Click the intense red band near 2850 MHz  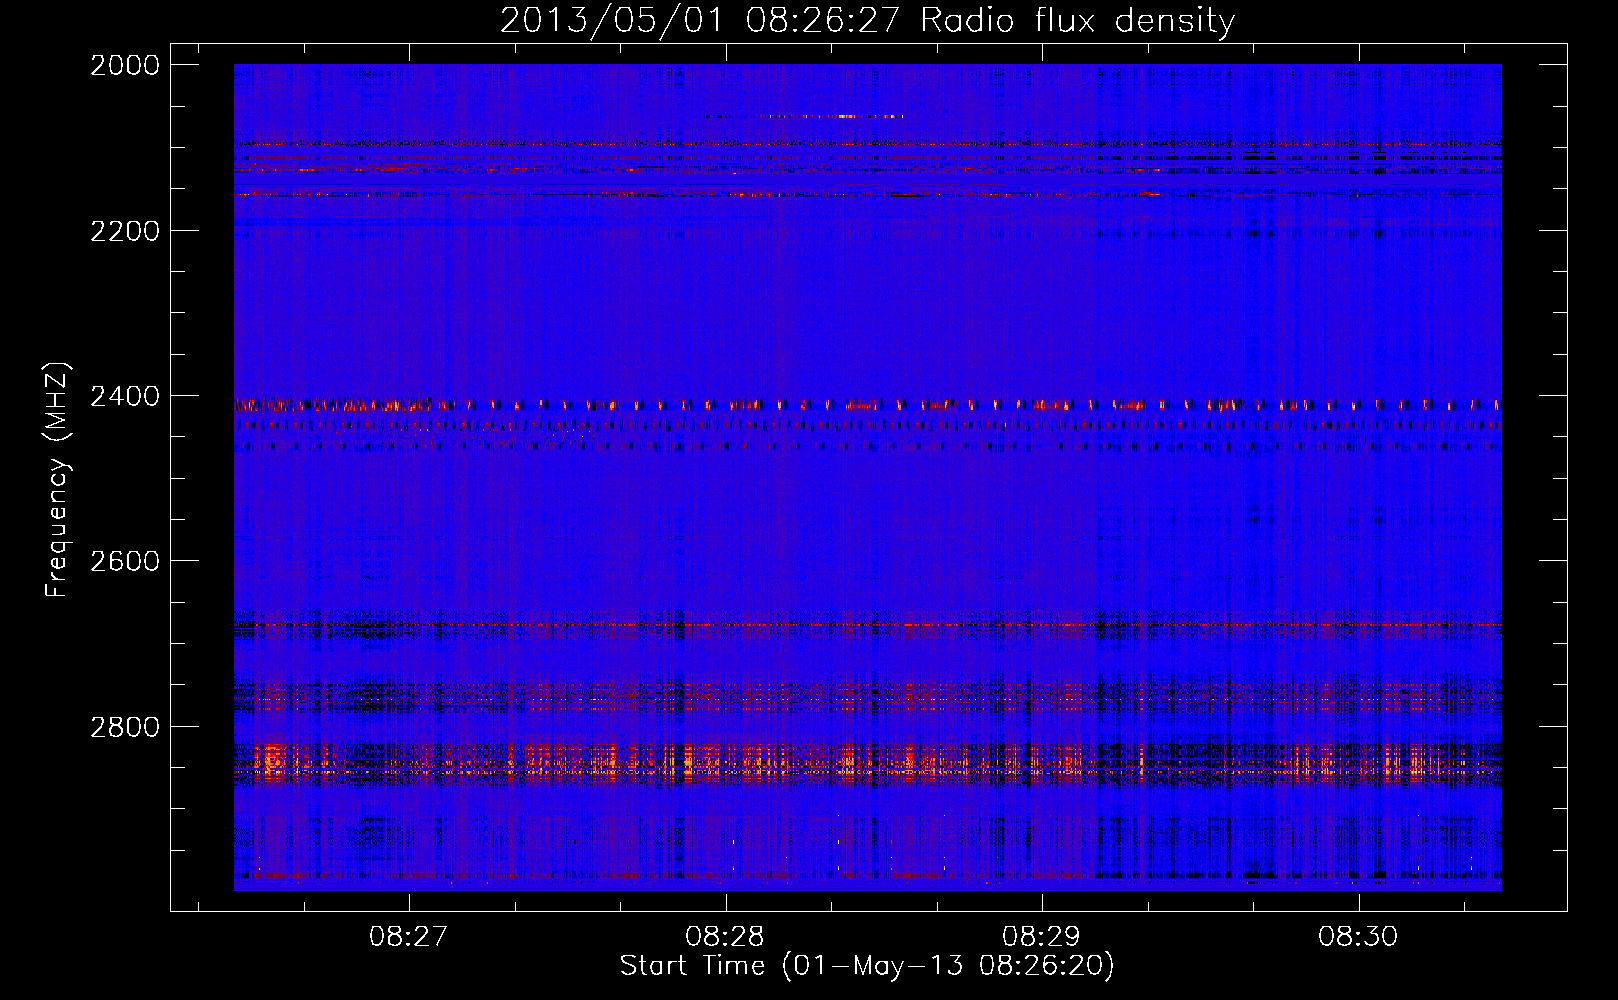coord(867,762)
